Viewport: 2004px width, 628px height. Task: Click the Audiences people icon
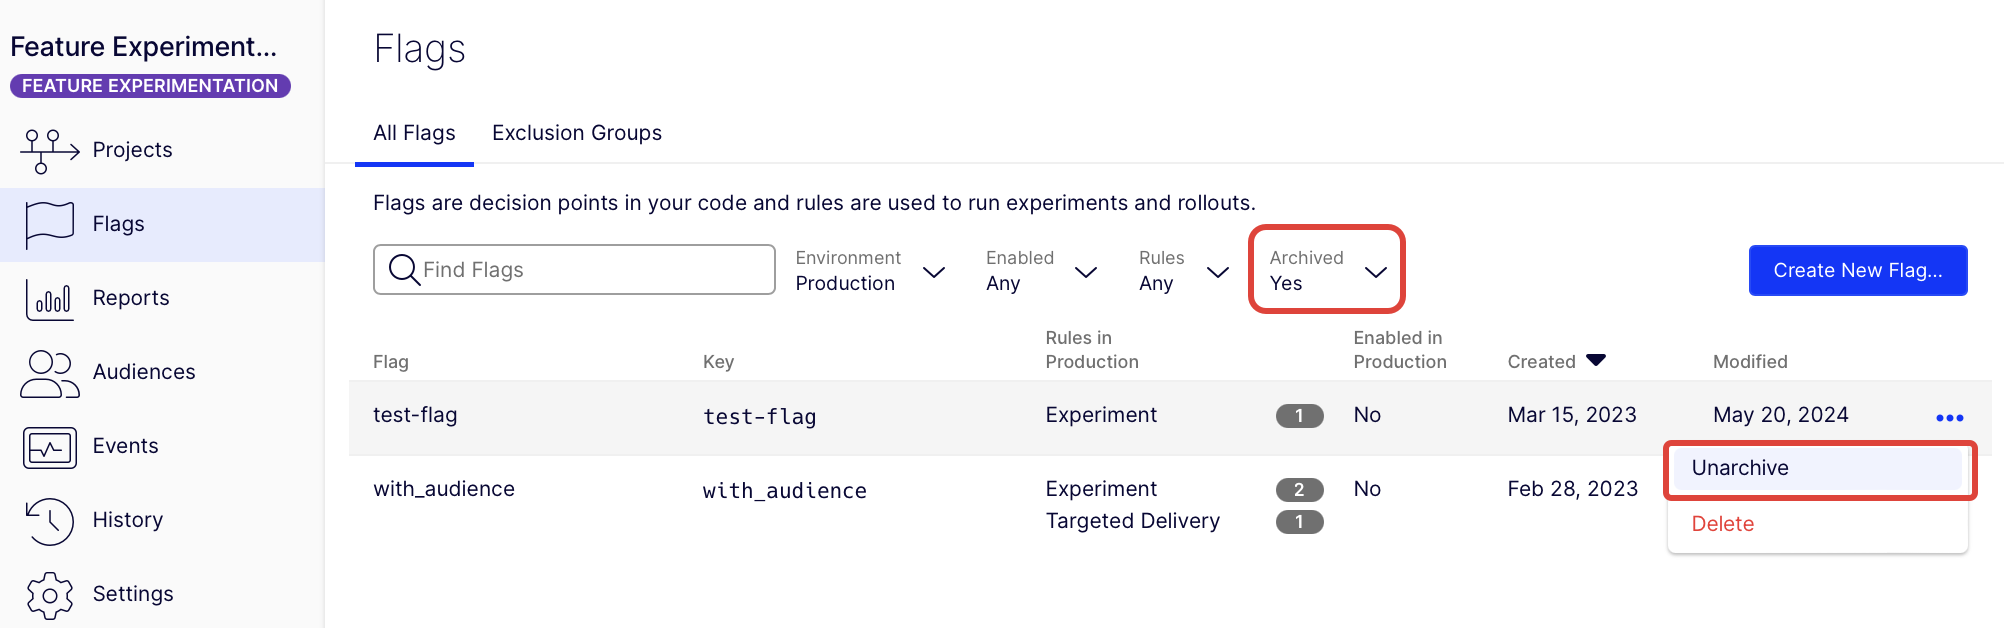pyautogui.click(x=49, y=373)
